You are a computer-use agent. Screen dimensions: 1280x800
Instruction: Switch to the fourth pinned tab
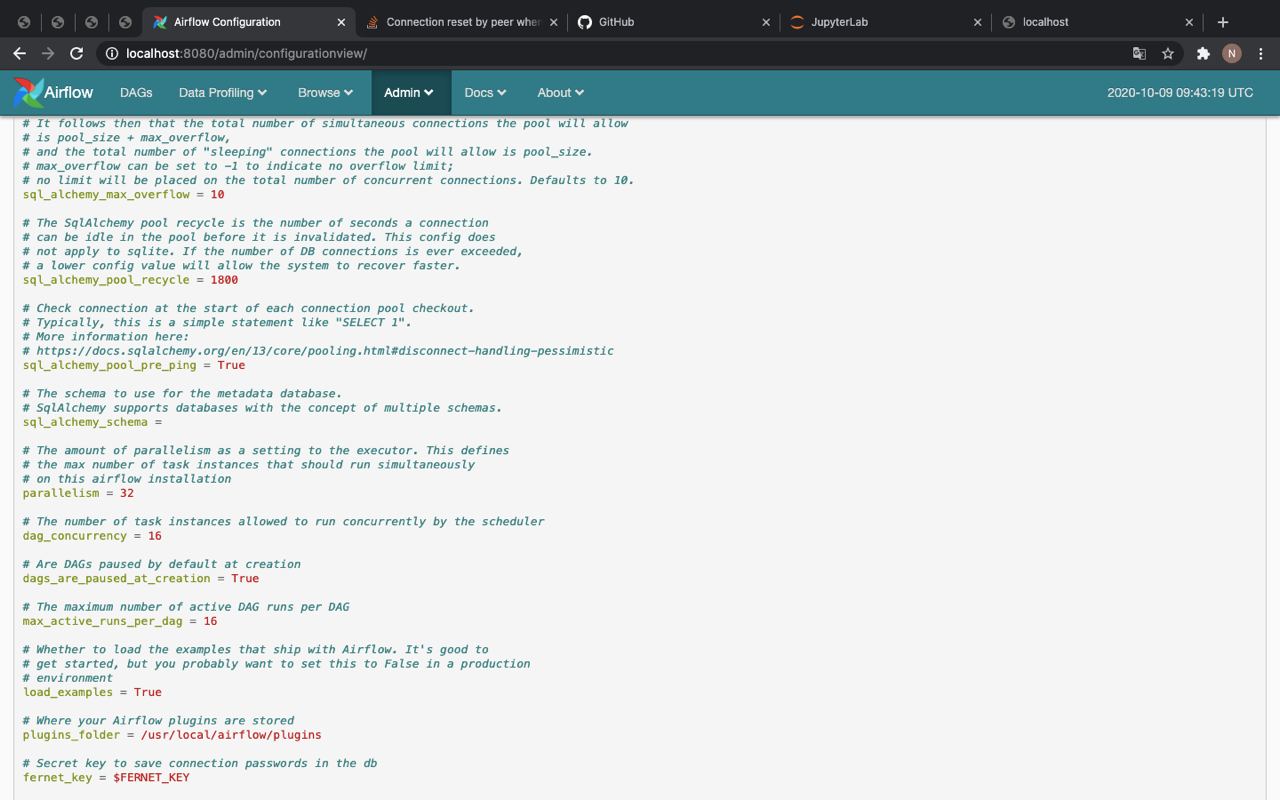tap(125, 22)
